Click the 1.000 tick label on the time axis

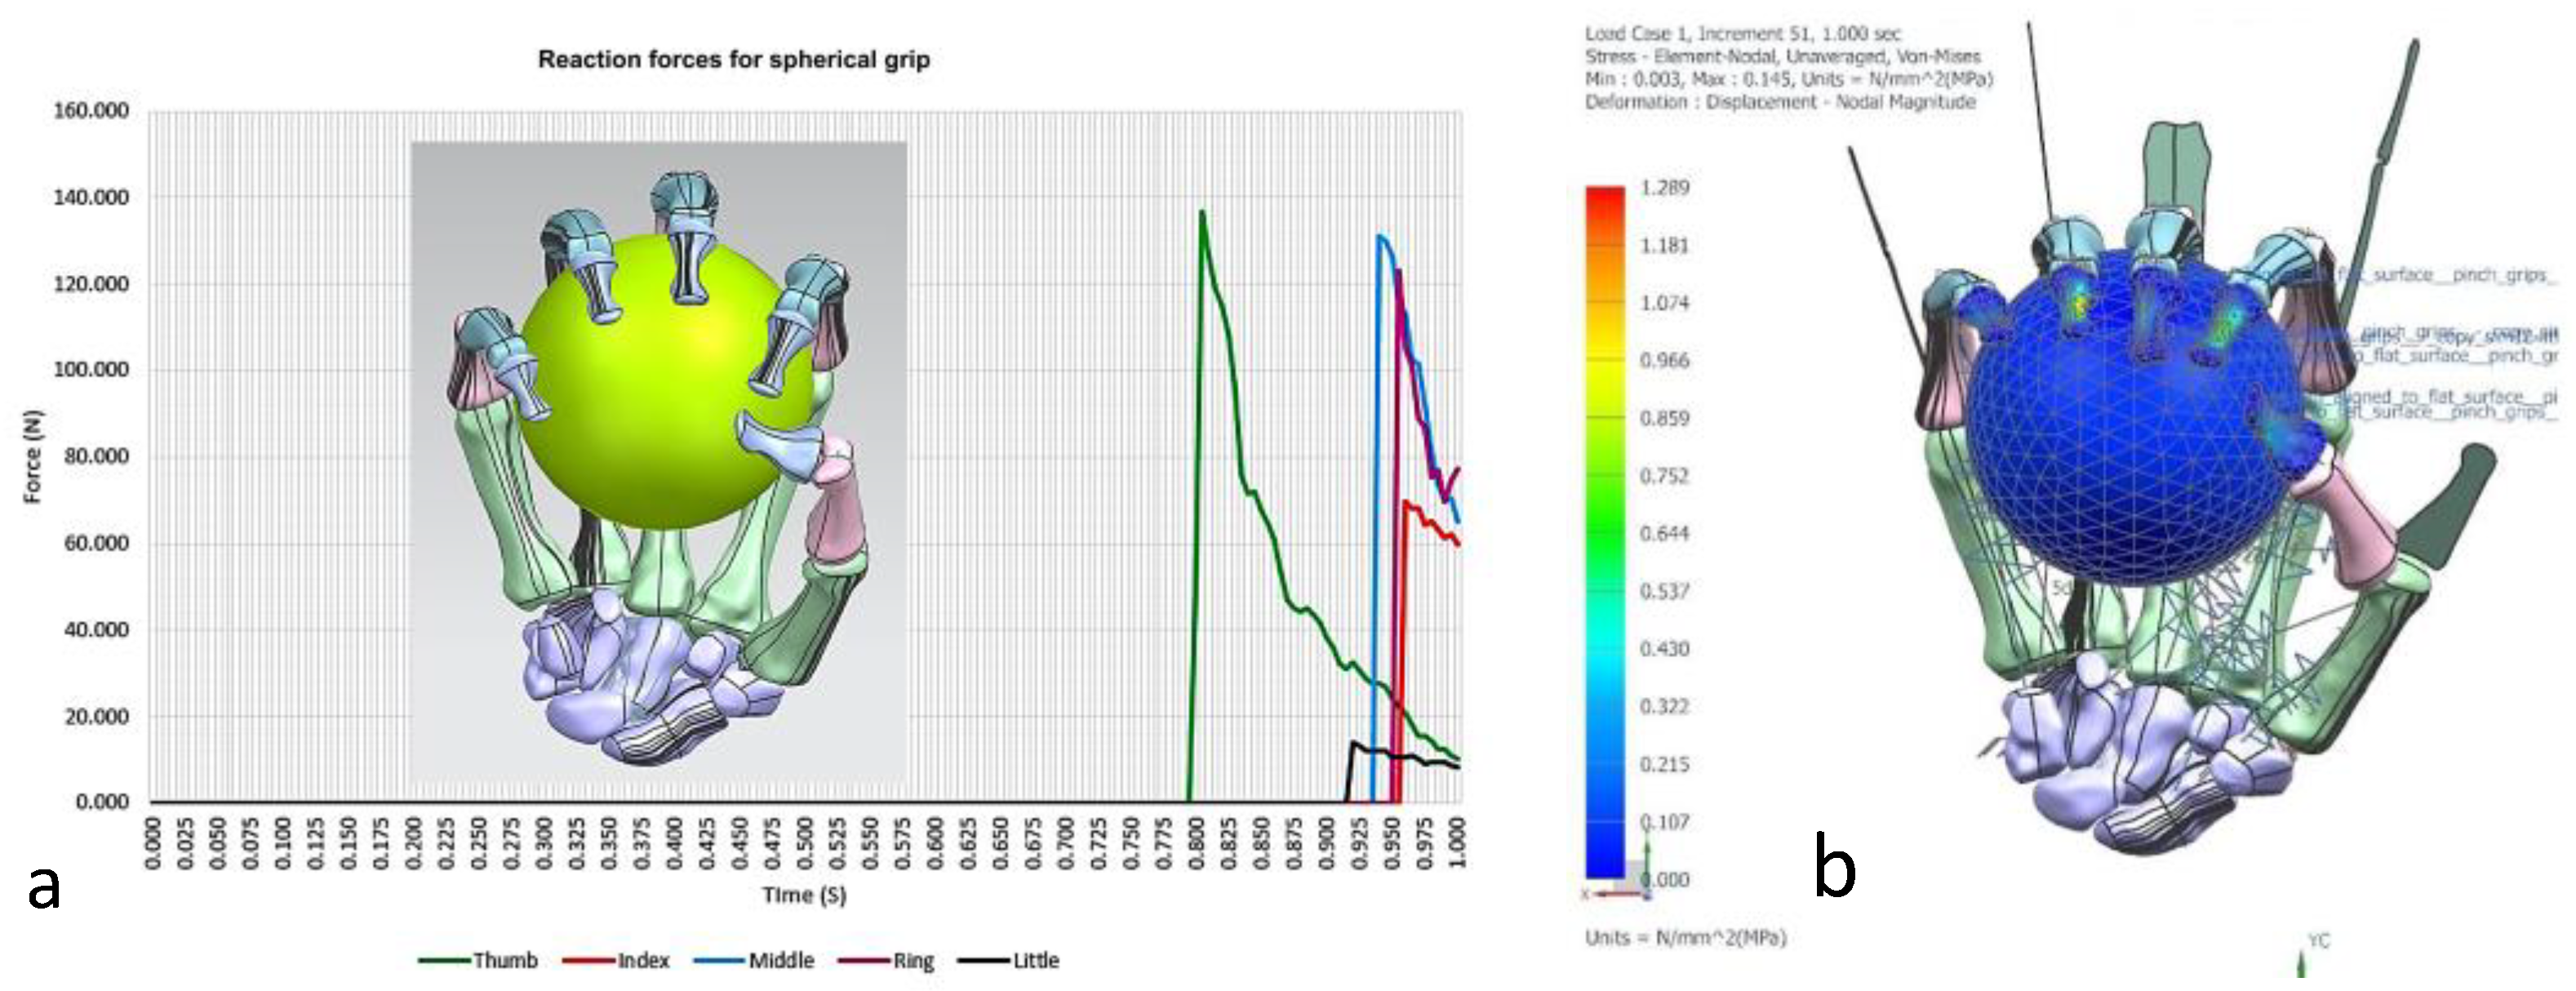[x=1457, y=842]
